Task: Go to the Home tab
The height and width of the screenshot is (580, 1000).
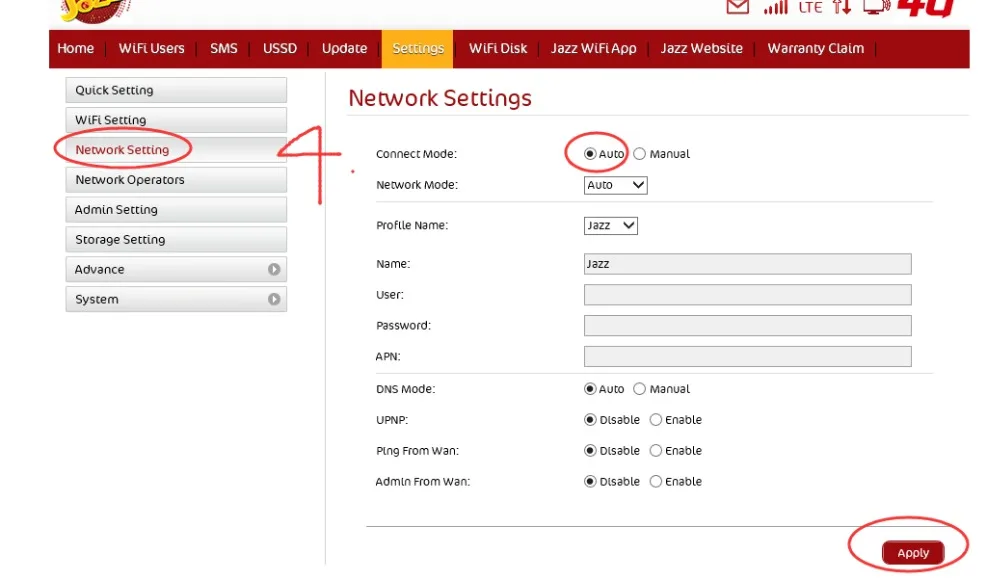Action: (75, 48)
